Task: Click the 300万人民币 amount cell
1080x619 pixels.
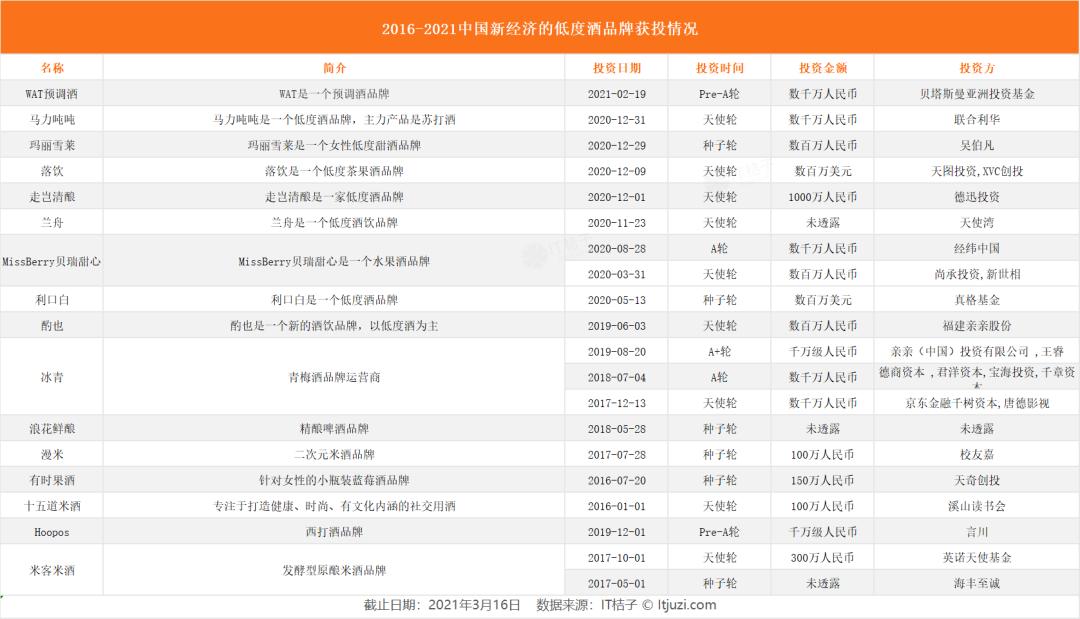Action: (x=822, y=558)
